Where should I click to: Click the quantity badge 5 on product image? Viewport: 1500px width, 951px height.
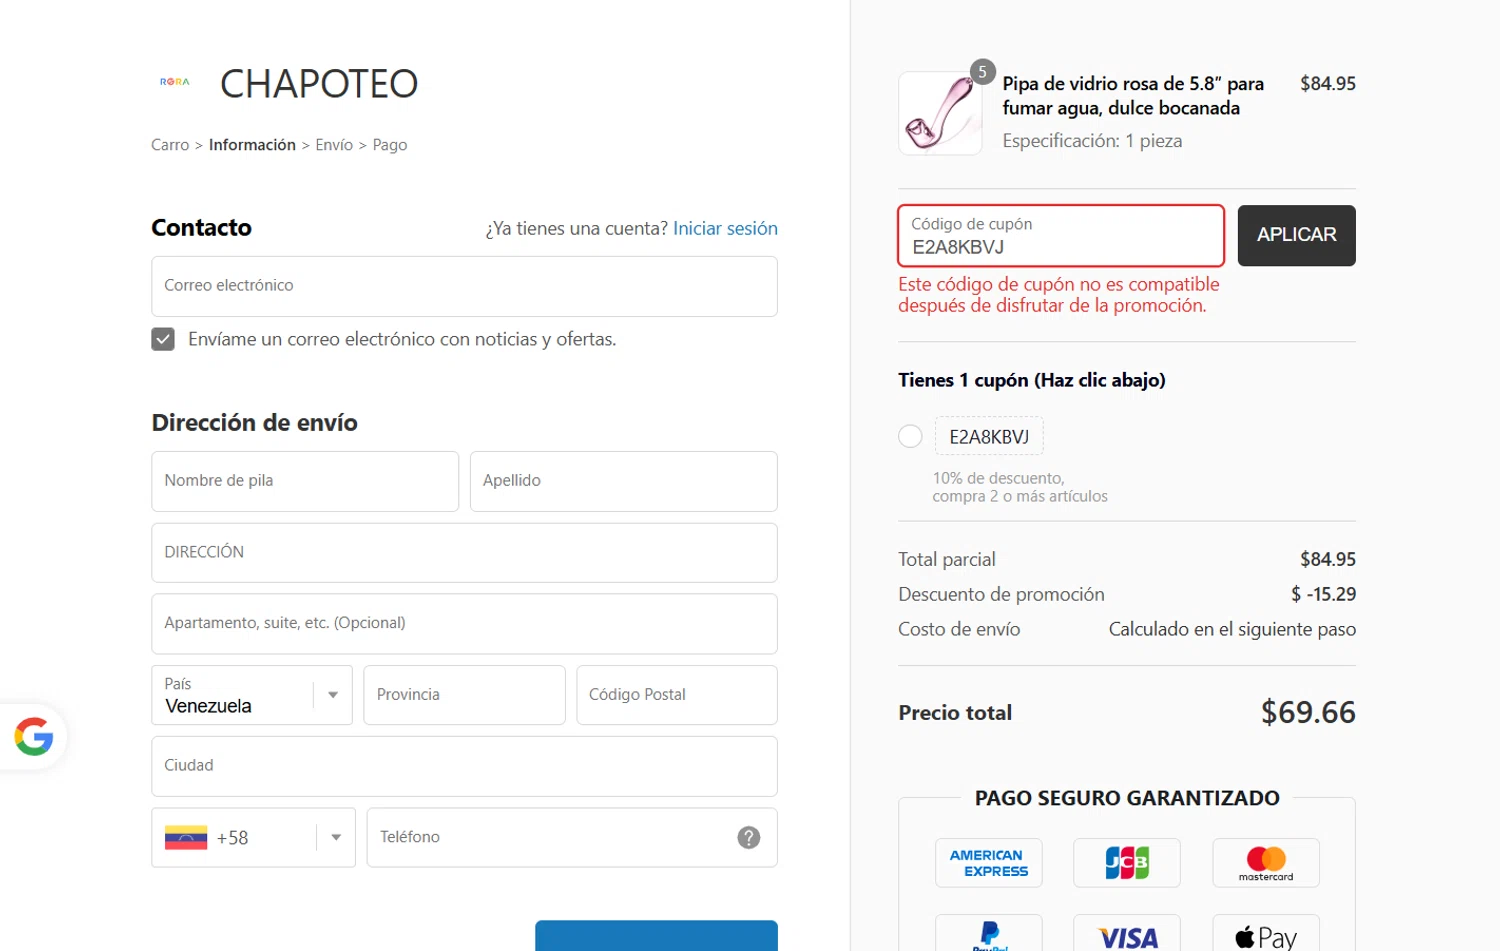point(982,72)
